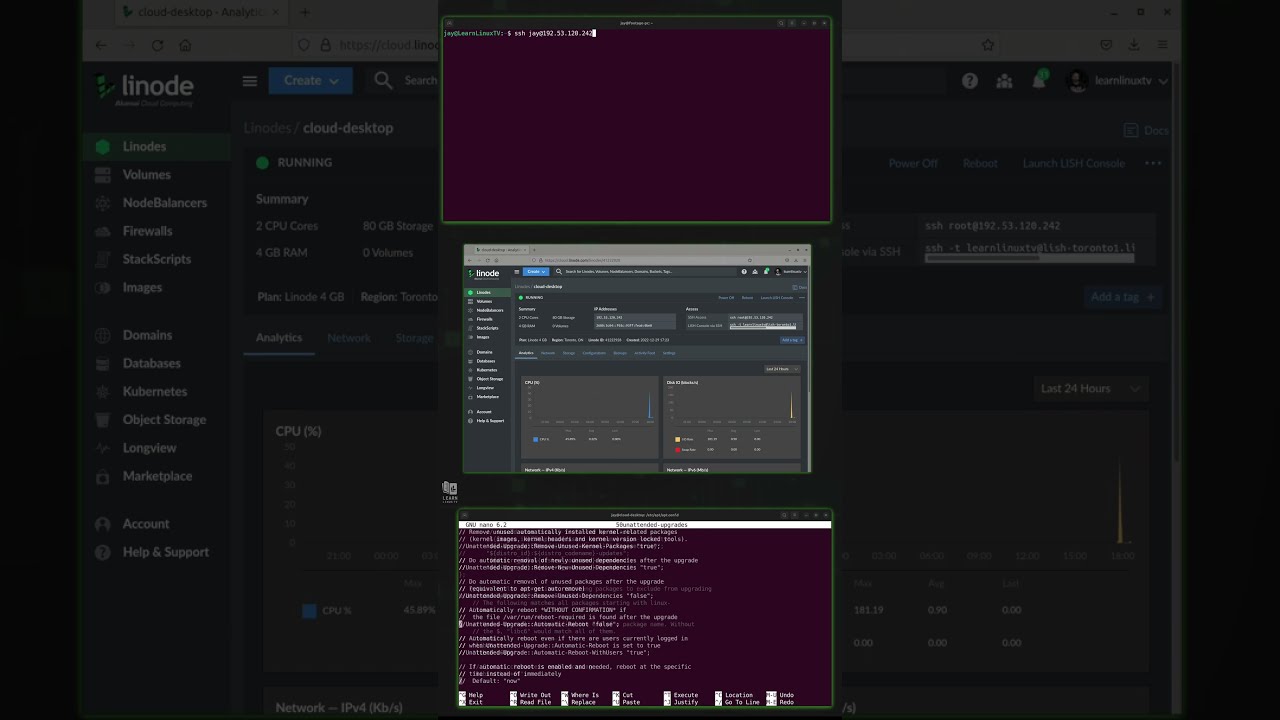Viewport: 1280px width, 720px height.
Task: Switch to Analytics tab in background Linode page
Action: (x=279, y=338)
